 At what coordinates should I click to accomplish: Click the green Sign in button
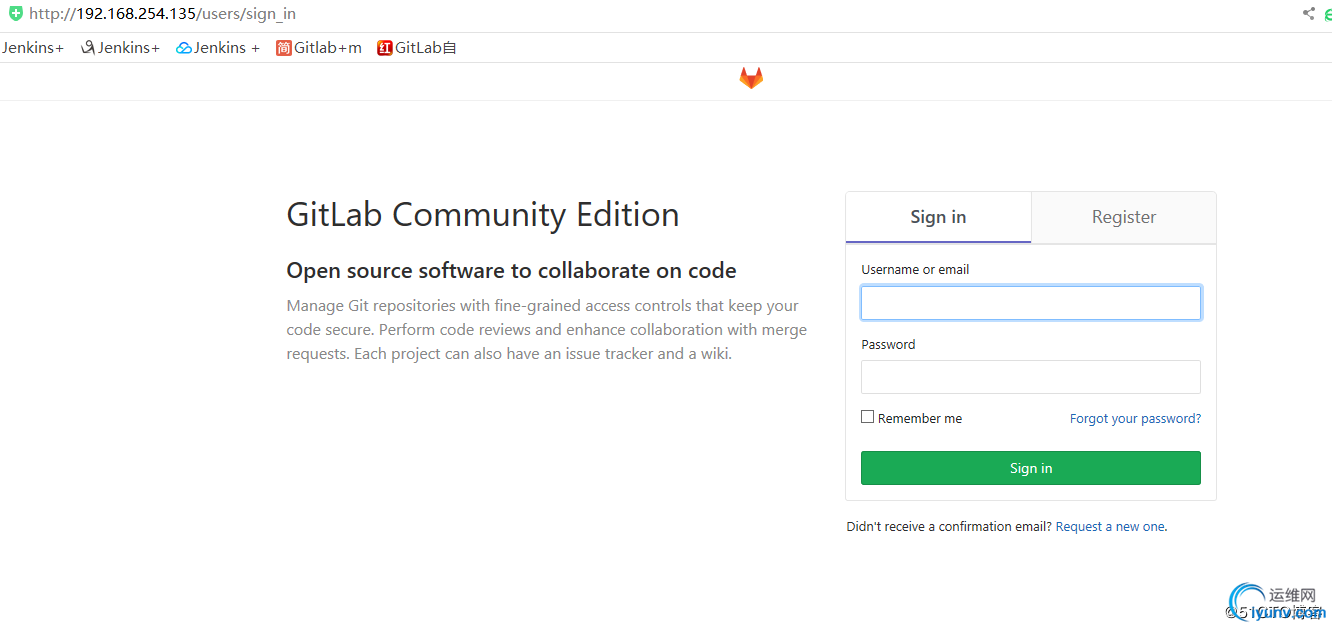(x=1031, y=468)
